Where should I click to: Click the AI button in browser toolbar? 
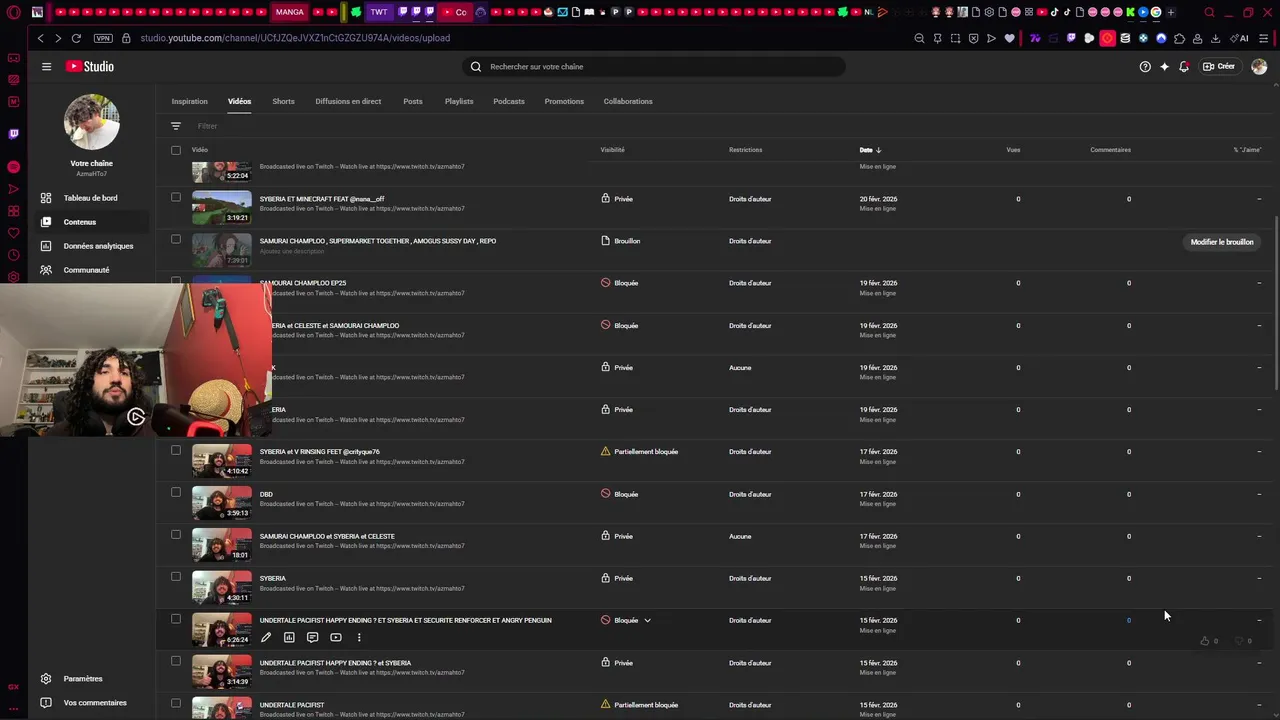1240,38
